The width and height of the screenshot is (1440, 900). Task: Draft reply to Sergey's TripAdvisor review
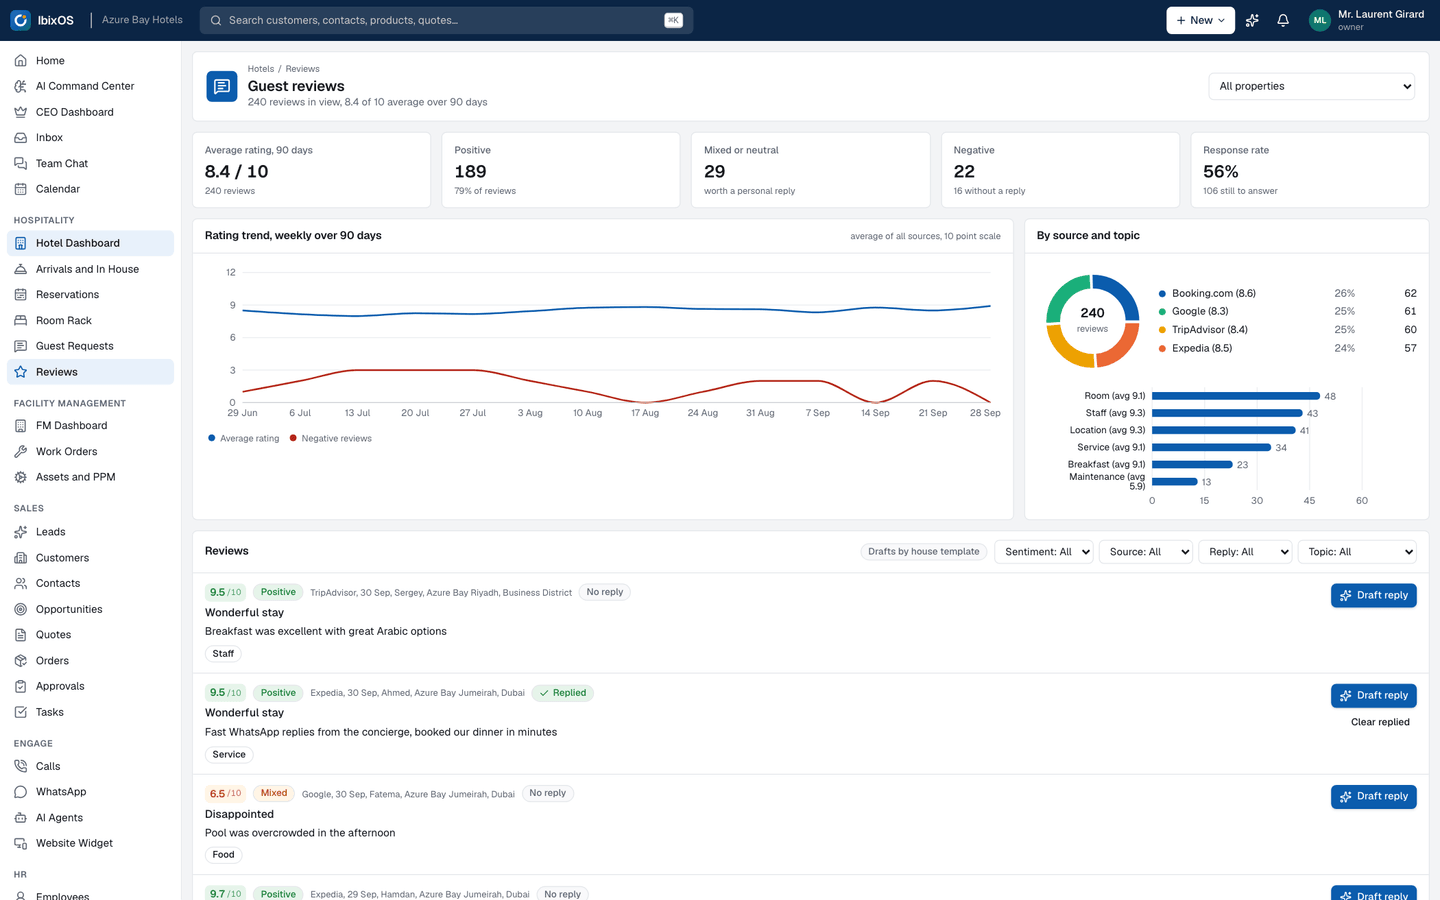1373,595
